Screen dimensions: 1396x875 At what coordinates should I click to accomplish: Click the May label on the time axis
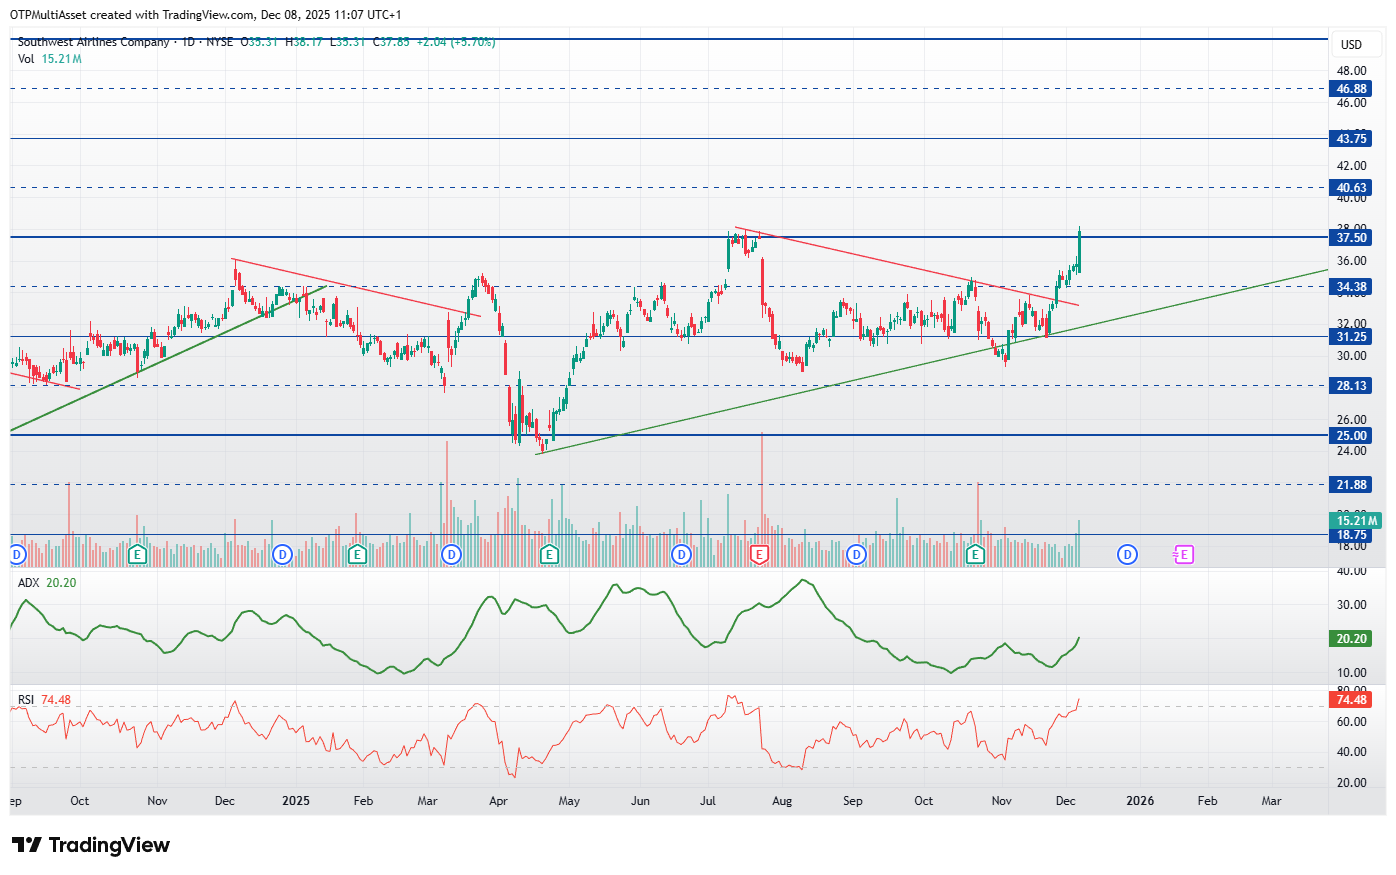(569, 801)
